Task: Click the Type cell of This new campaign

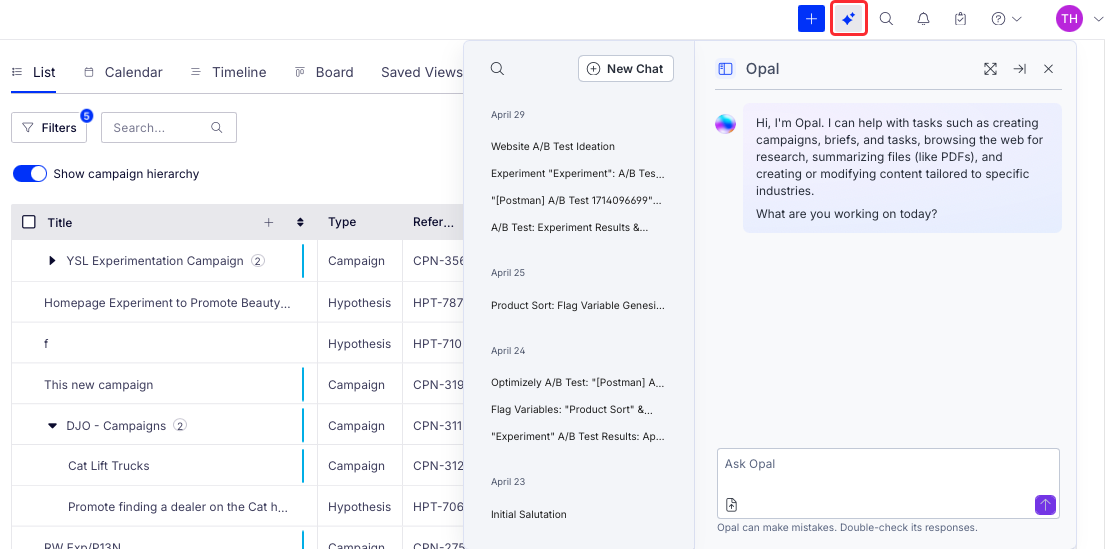Action: click(357, 385)
